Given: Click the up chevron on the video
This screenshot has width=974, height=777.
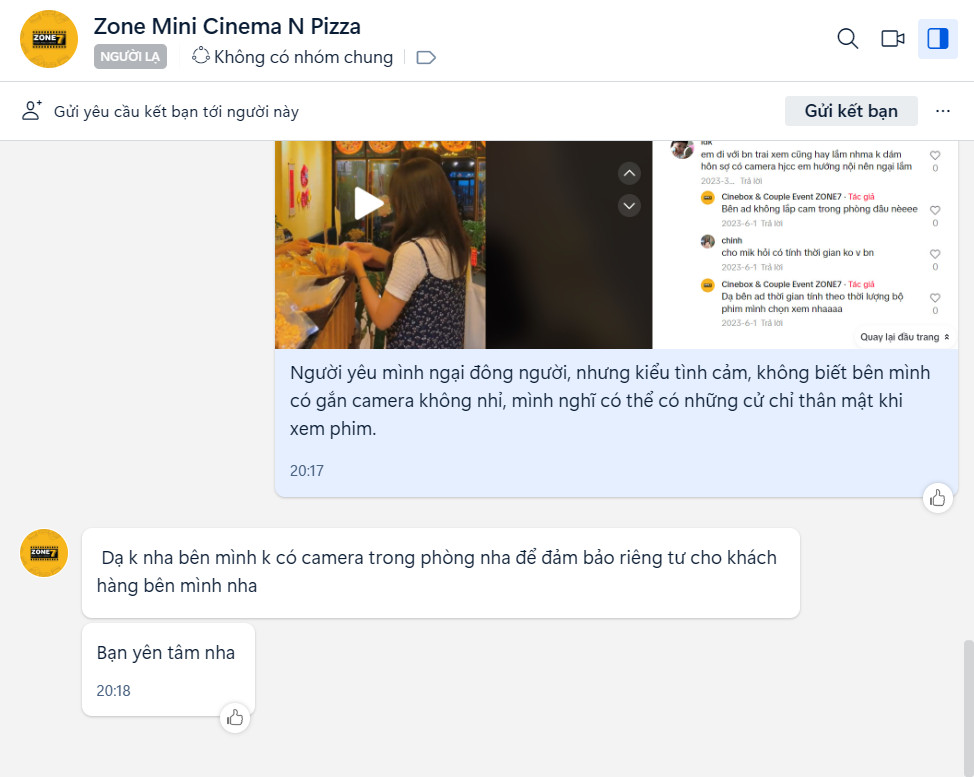Looking at the screenshot, I should click(x=629, y=174).
